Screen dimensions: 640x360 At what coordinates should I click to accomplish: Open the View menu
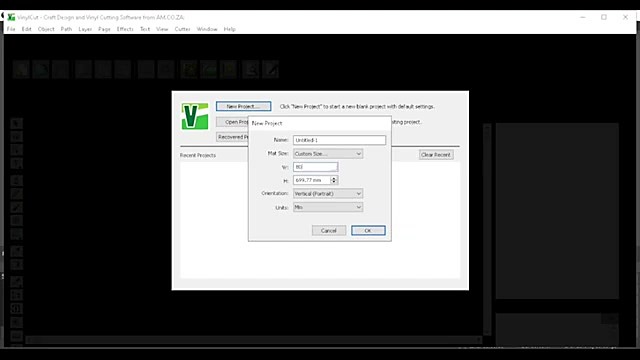click(x=162, y=29)
